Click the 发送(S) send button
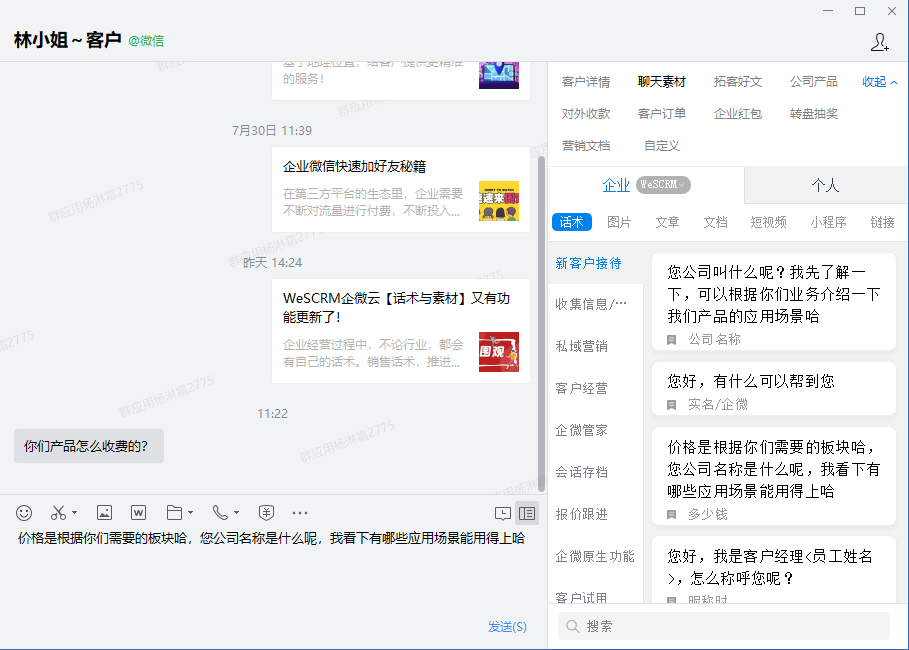Viewport: 909px width, 650px height. coord(507,627)
